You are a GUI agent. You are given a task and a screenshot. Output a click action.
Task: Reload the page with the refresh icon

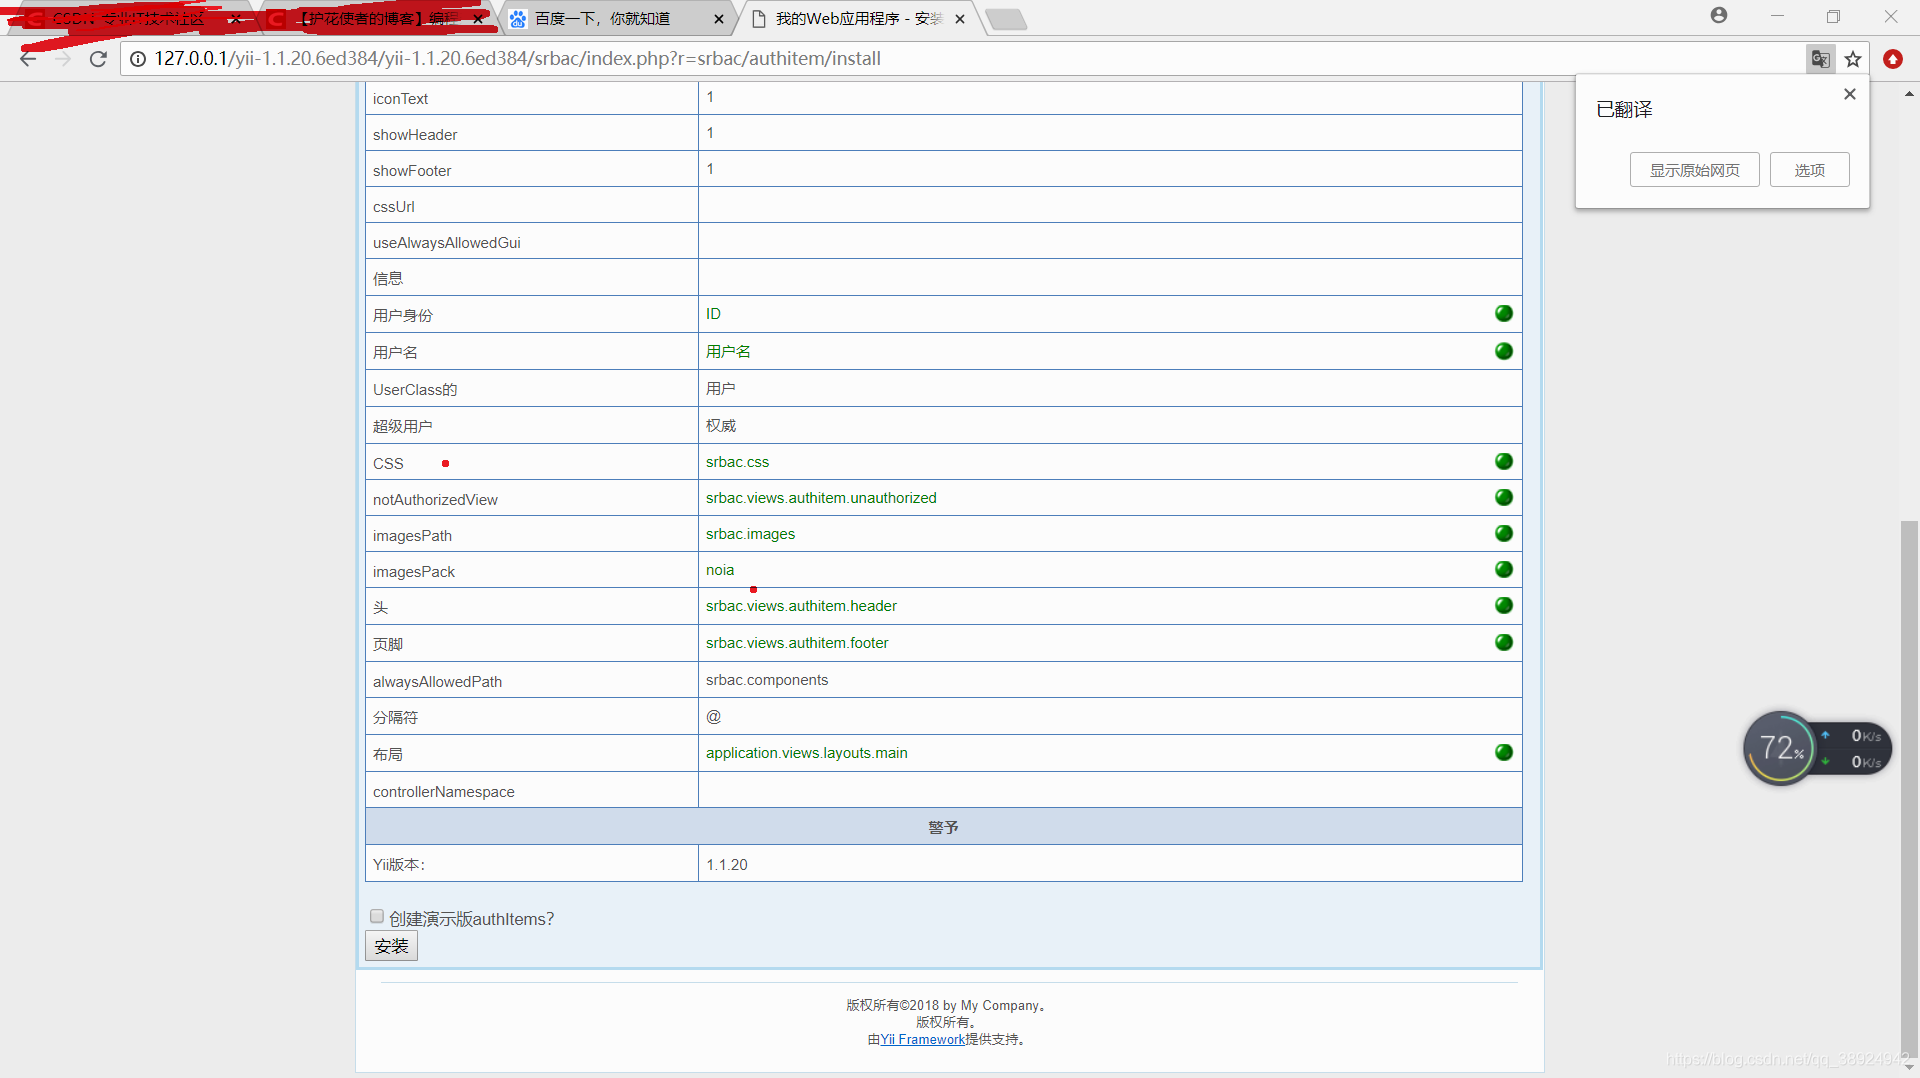click(98, 59)
